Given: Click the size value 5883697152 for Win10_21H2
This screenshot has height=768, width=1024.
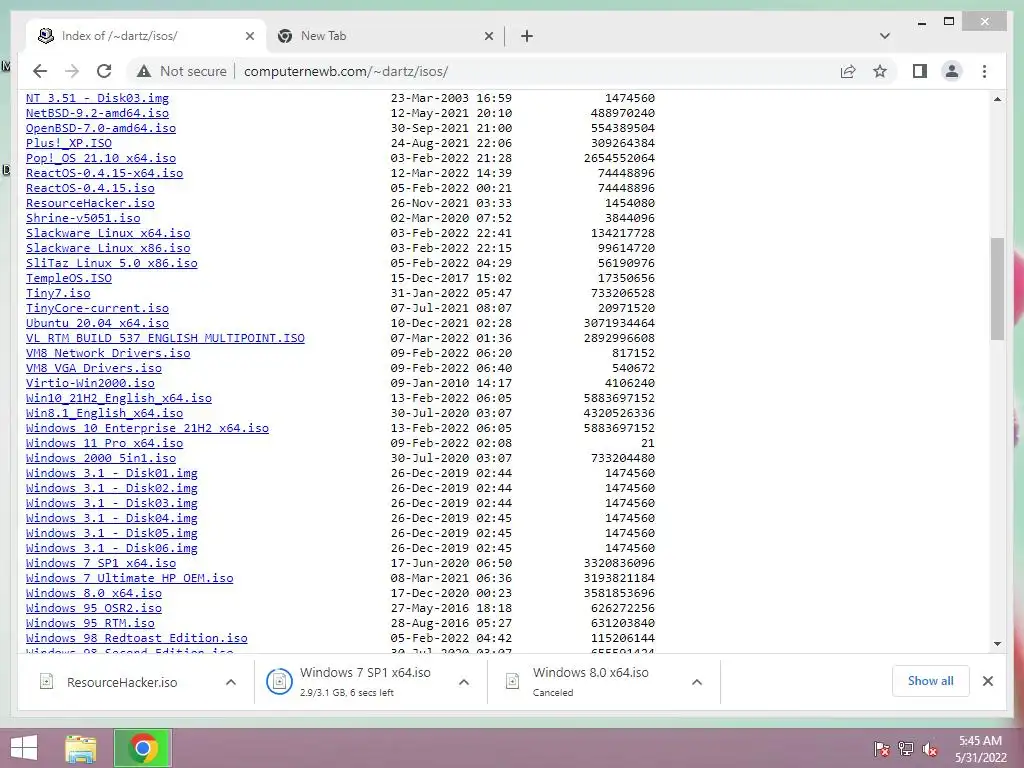Looking at the screenshot, I should click(619, 398).
